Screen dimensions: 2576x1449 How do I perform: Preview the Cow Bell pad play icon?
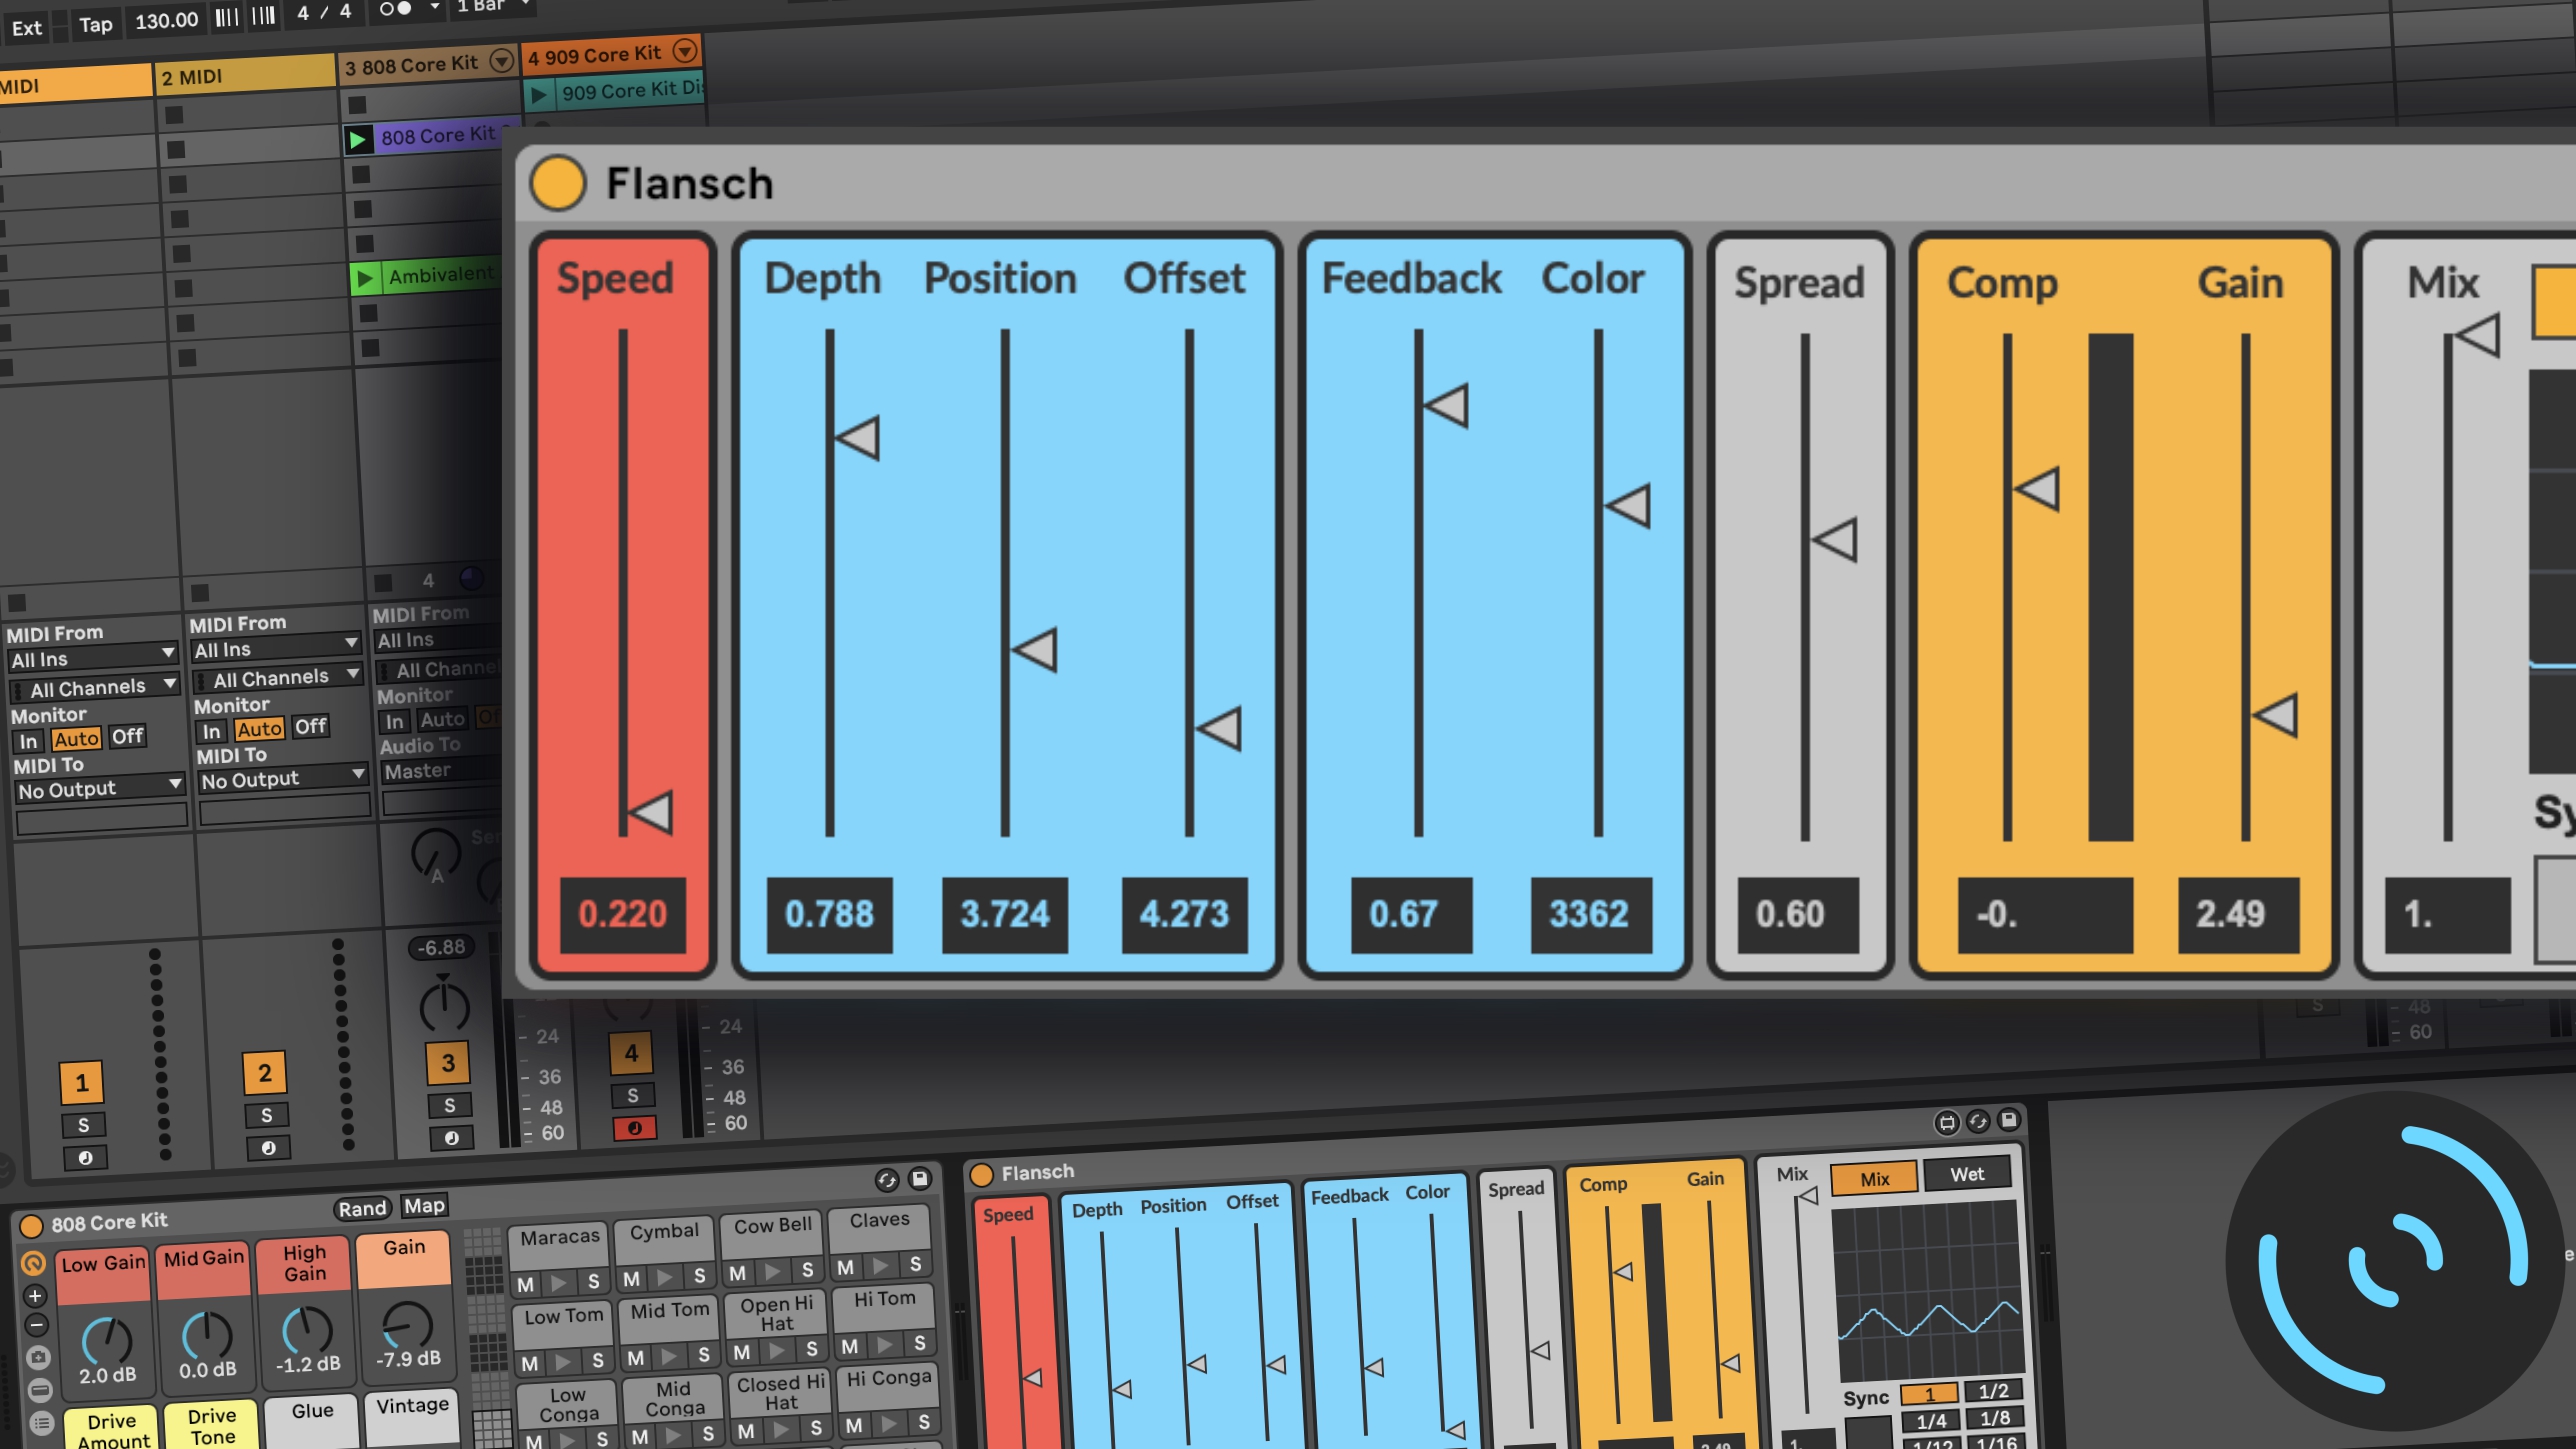coord(772,1271)
